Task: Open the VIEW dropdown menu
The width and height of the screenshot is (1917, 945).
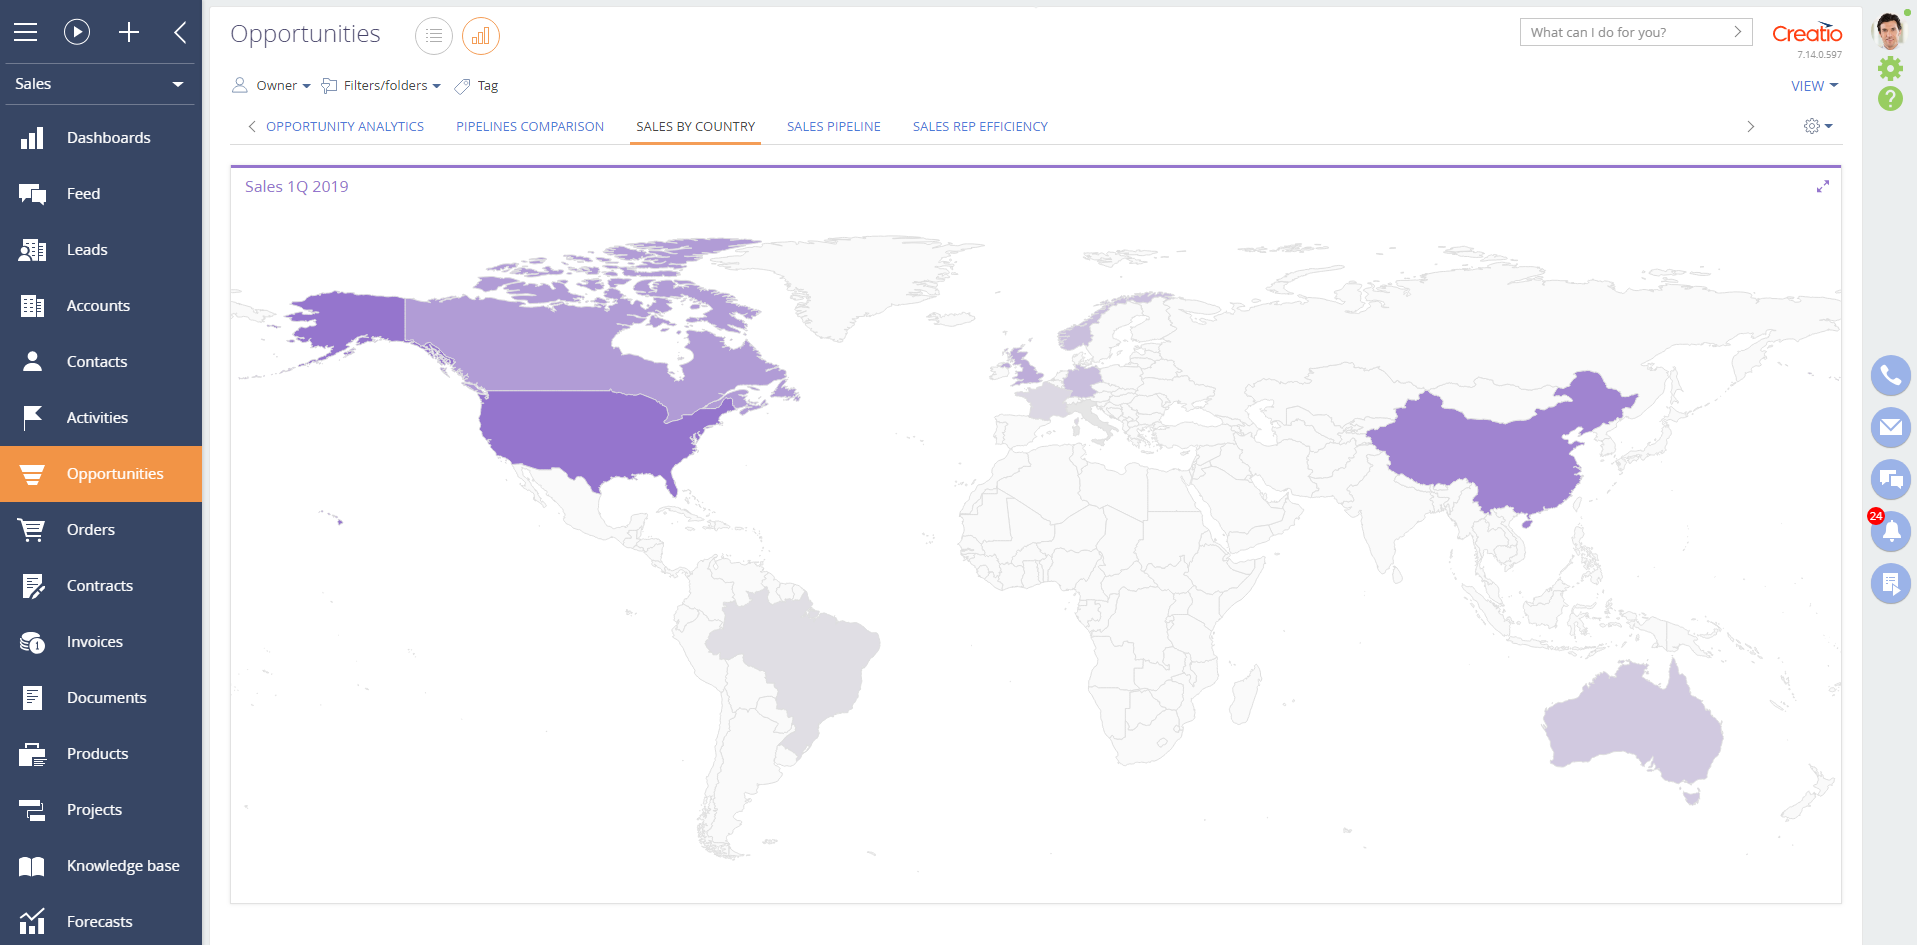Action: pyautogui.click(x=1813, y=85)
